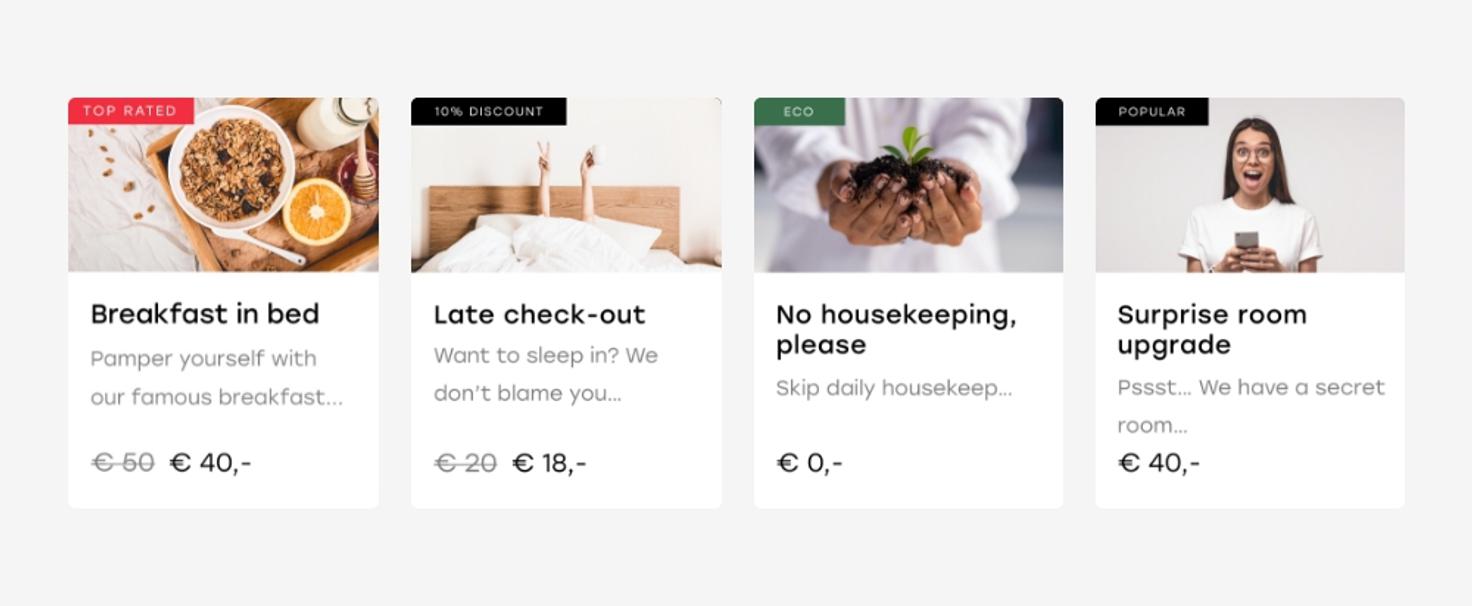Click the black POPULAR badge
The height and width of the screenshot is (606, 1472).
[x=1151, y=111]
